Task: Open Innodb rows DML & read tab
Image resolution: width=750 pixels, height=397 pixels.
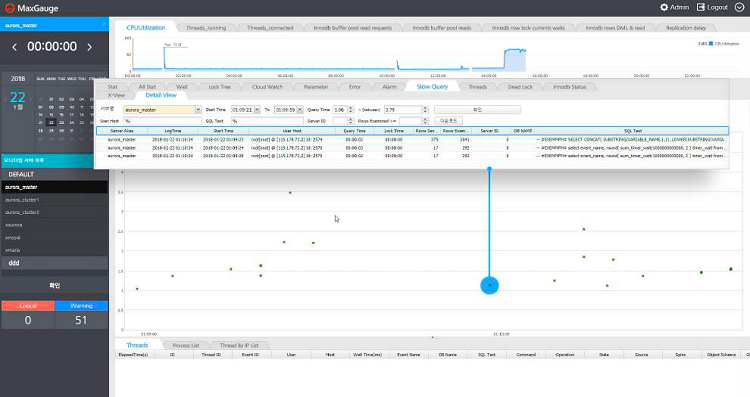Action: (615, 28)
